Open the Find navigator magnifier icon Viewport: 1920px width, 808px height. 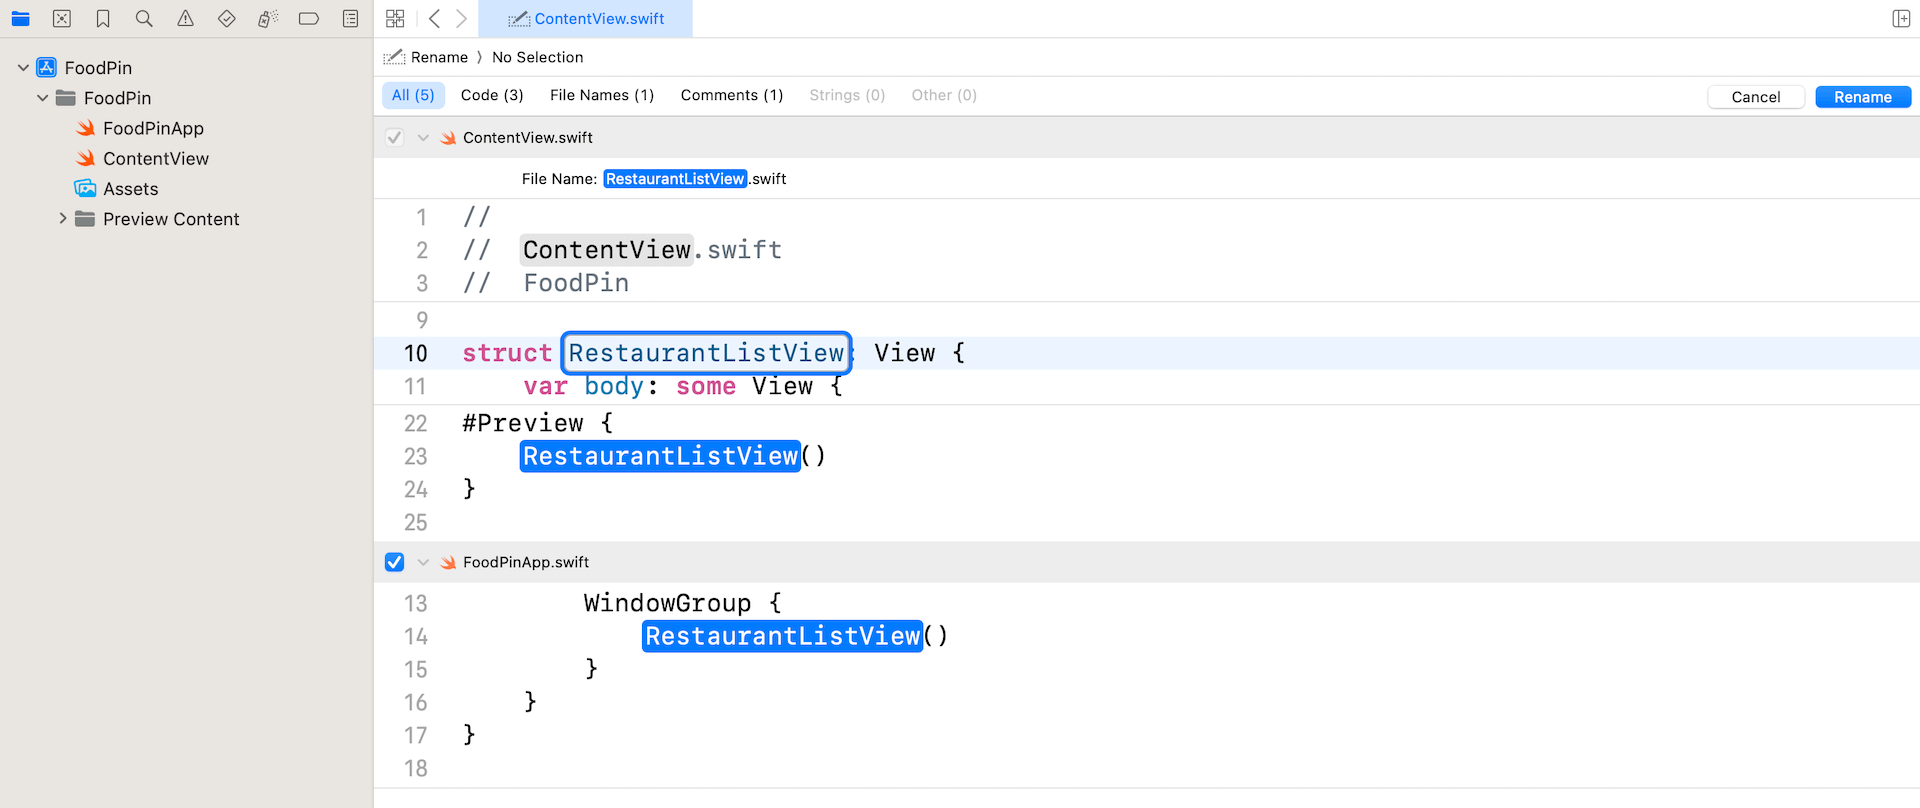click(x=144, y=19)
